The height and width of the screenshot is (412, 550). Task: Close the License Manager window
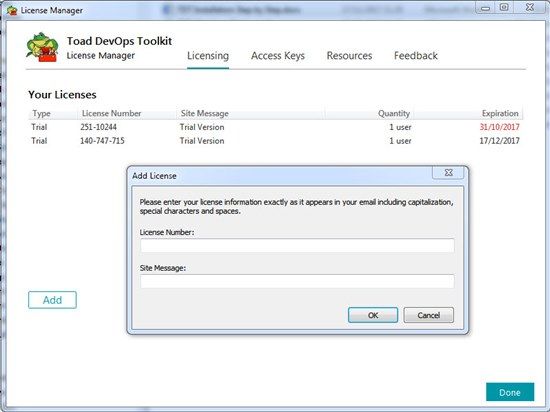pos(530,8)
